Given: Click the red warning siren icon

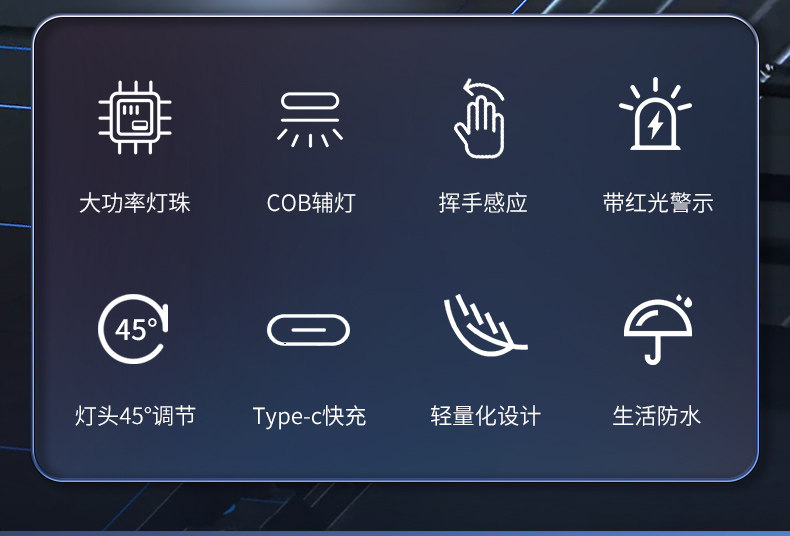Looking at the screenshot, I should [655, 114].
